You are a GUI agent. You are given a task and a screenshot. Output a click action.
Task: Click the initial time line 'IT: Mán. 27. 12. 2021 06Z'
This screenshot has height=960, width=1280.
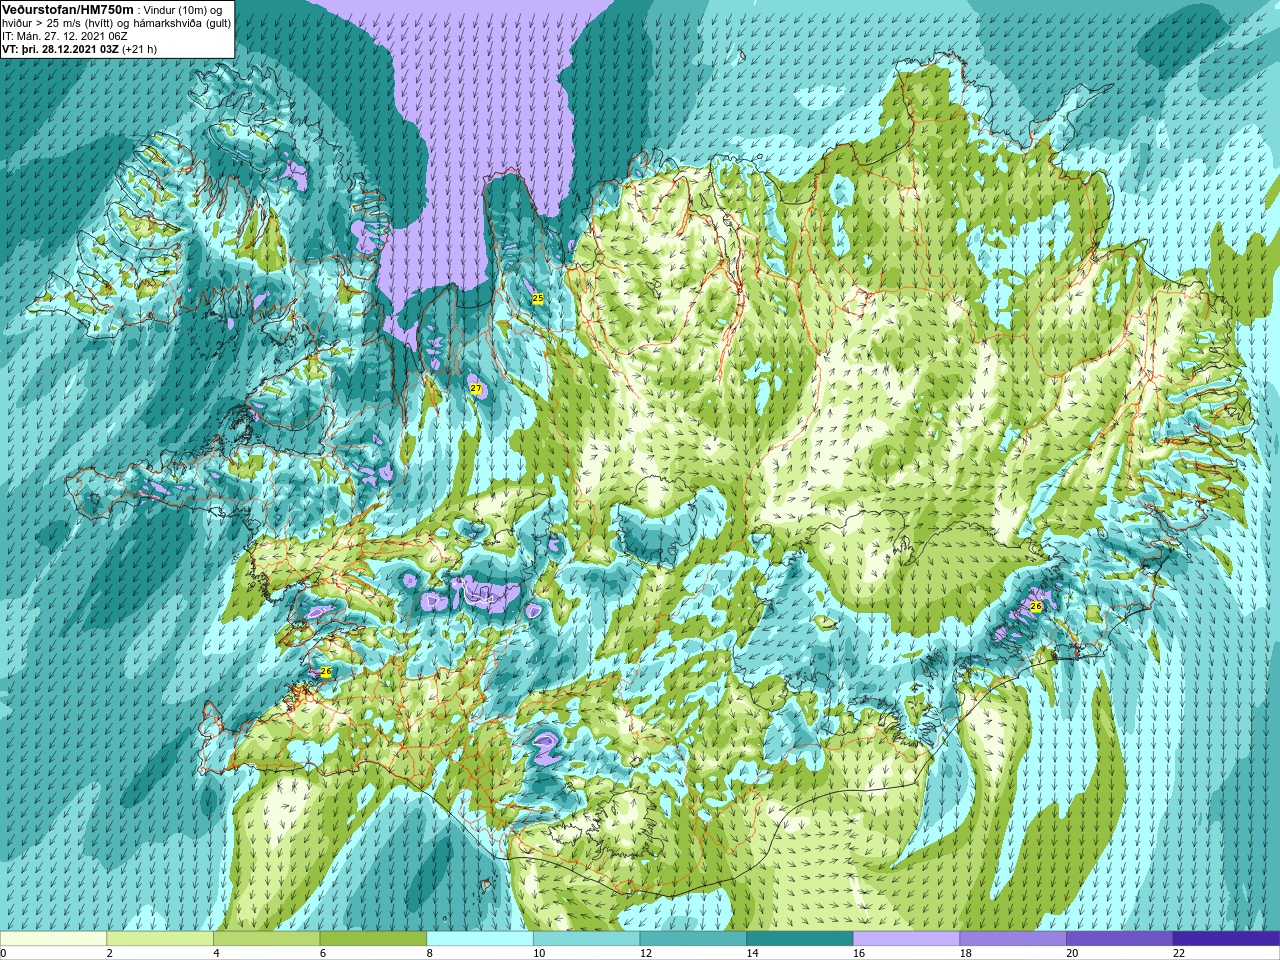[65, 36]
